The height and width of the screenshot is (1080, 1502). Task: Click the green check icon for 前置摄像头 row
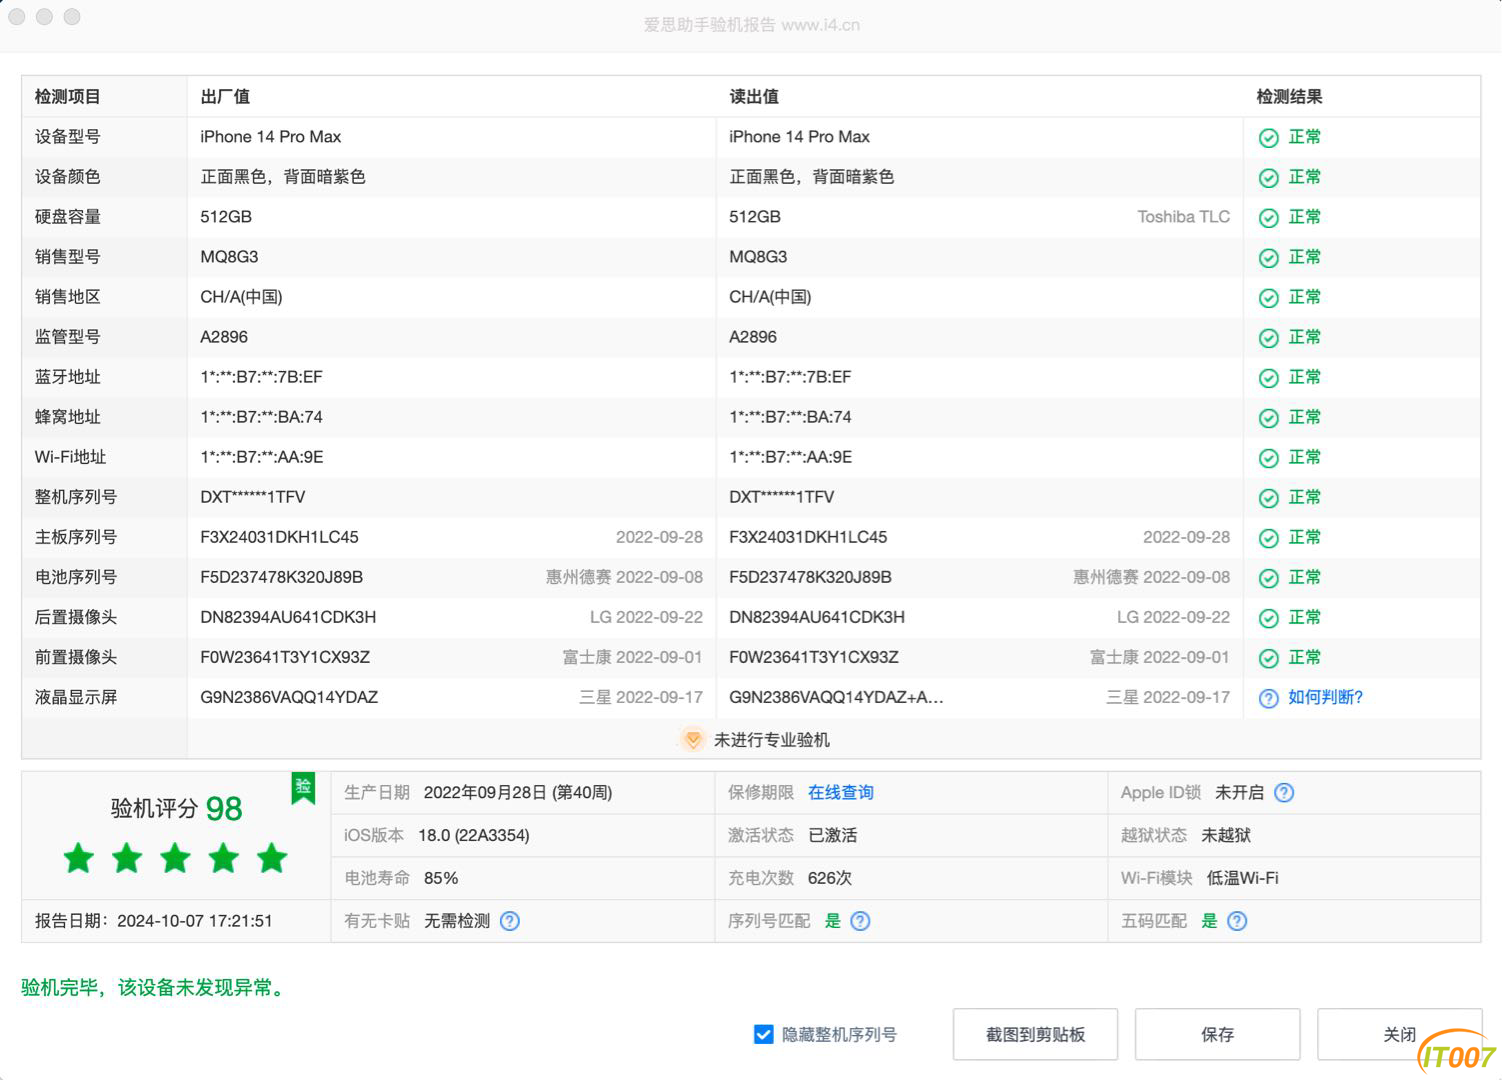point(1268,658)
